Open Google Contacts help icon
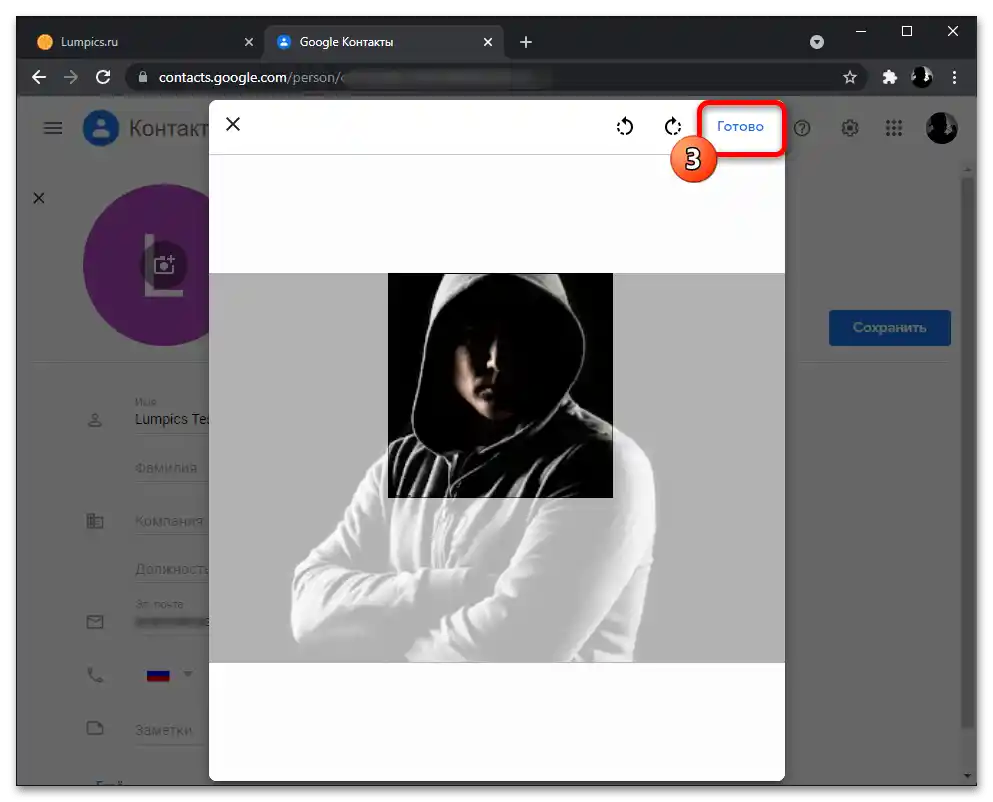Viewport: 993px width, 802px height. tap(802, 128)
